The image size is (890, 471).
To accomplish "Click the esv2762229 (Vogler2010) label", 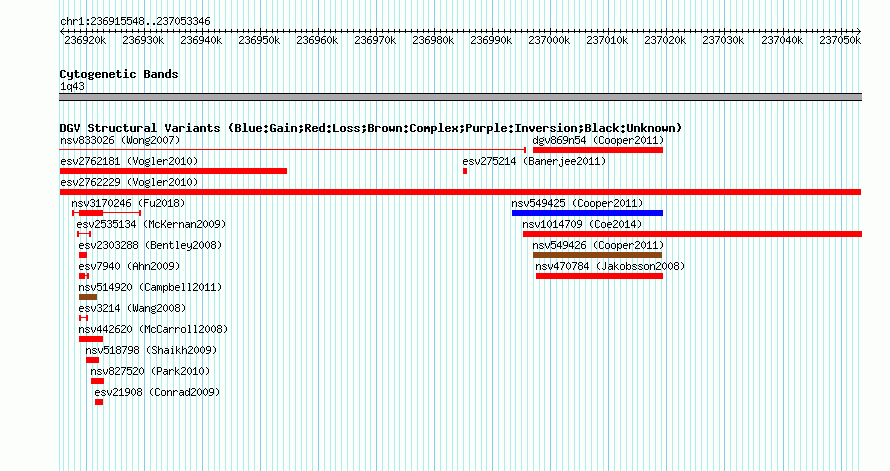I will tap(129, 182).
